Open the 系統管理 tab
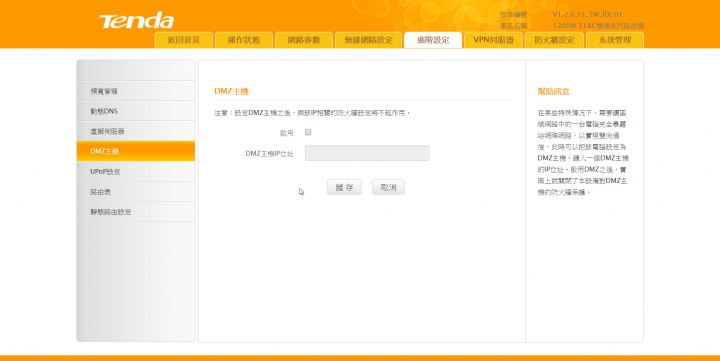This screenshot has height=361, width=720. 615,40
